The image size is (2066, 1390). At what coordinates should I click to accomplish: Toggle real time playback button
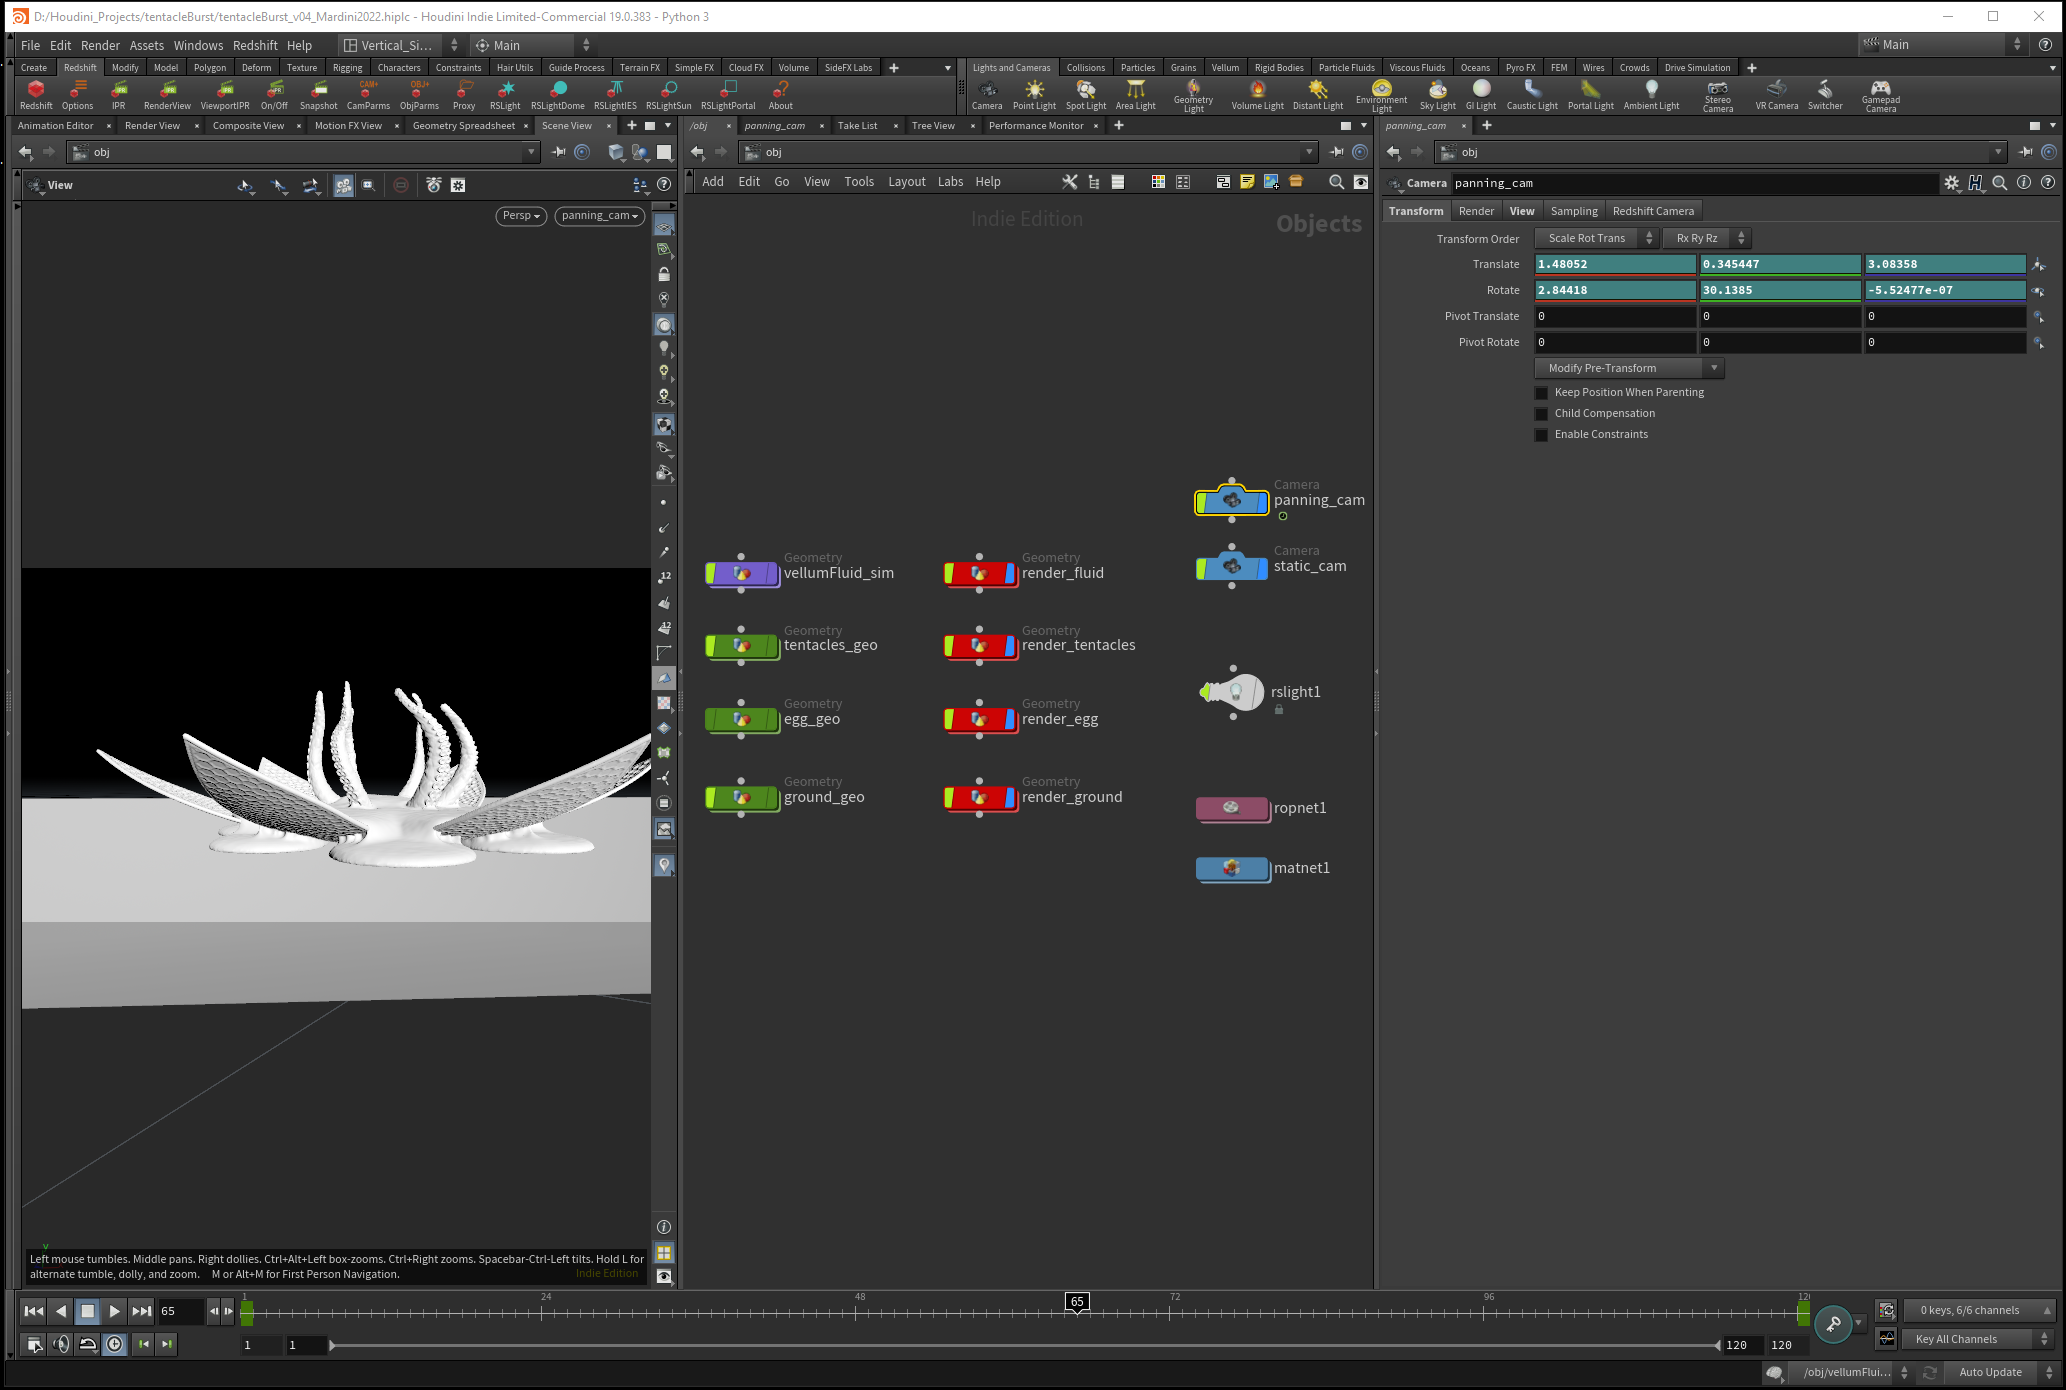pyautogui.click(x=115, y=1344)
